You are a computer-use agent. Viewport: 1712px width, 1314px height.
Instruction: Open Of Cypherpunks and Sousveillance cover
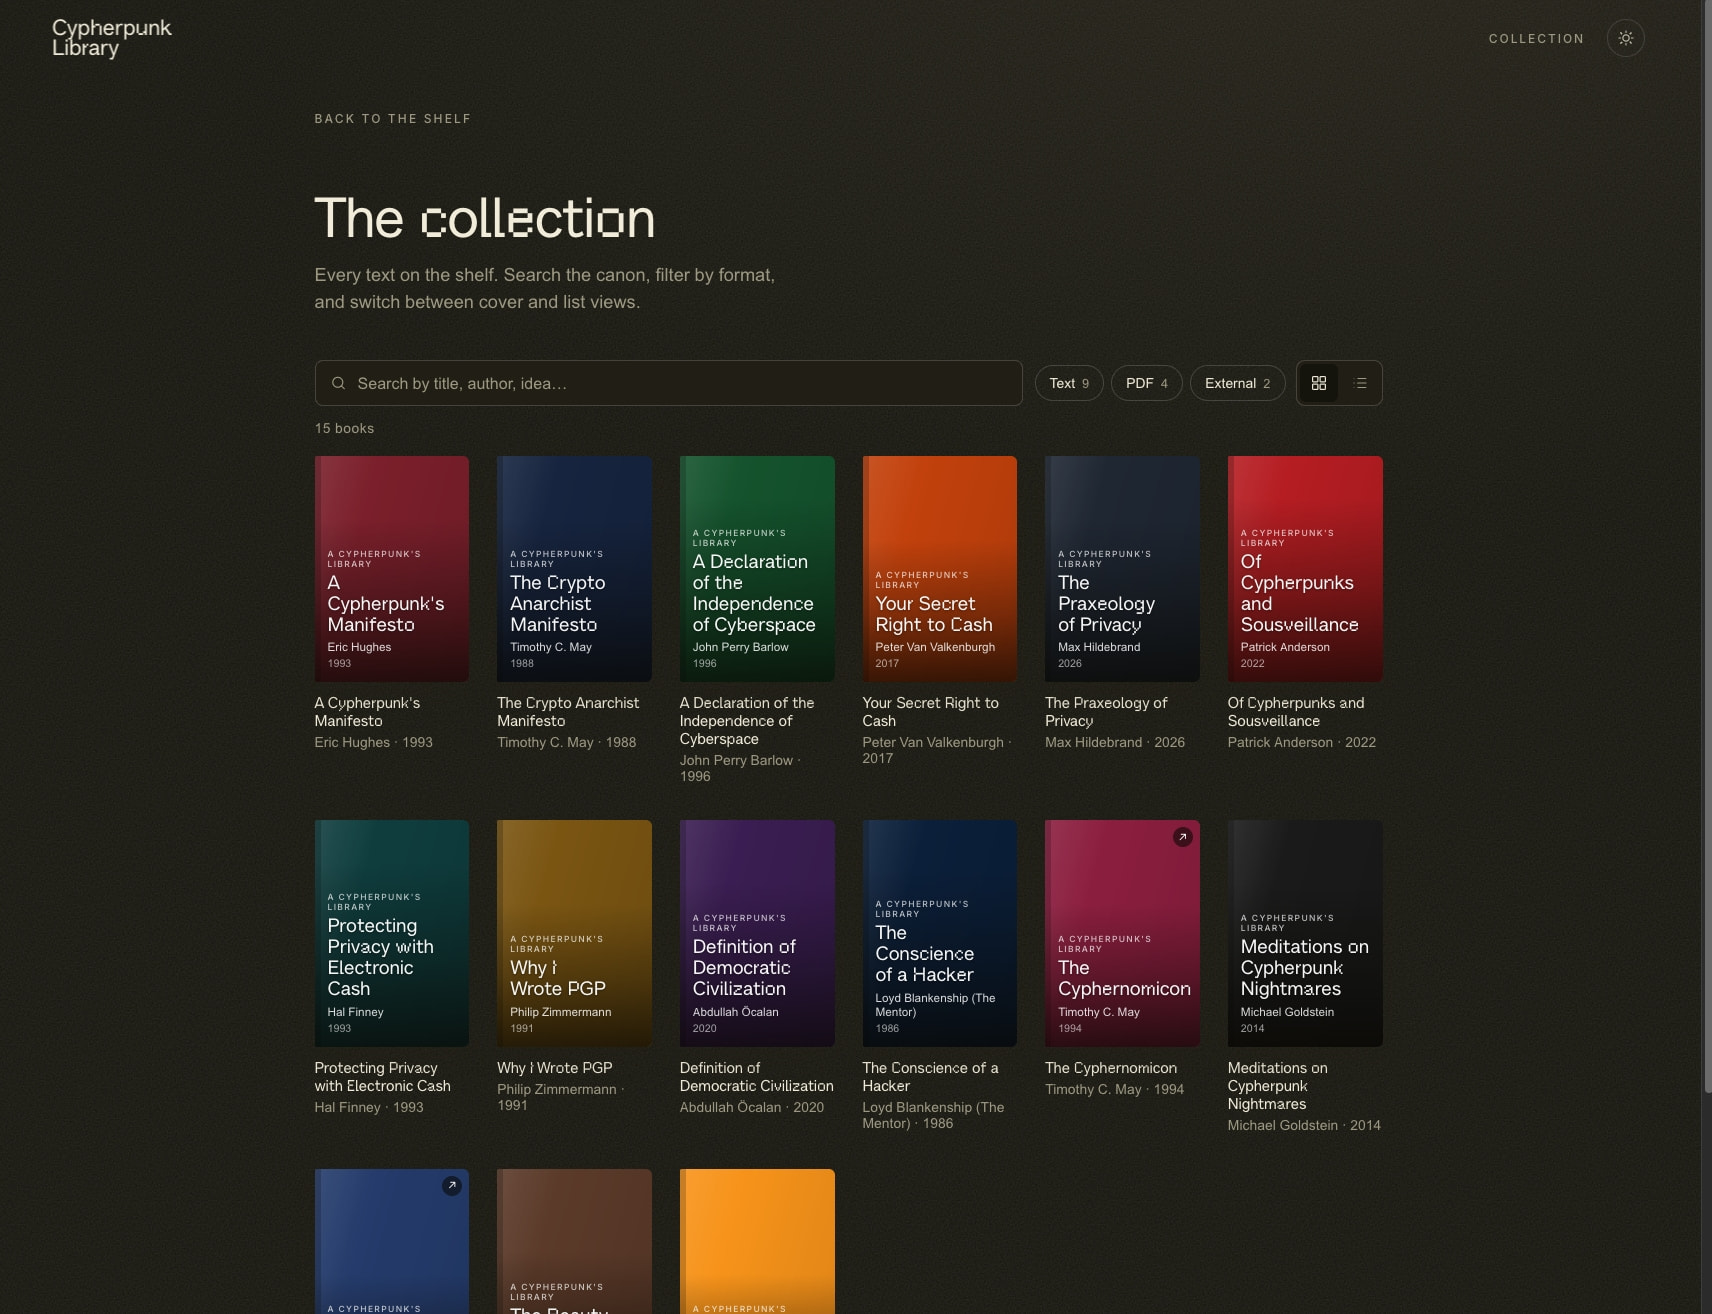pyautogui.click(x=1305, y=569)
